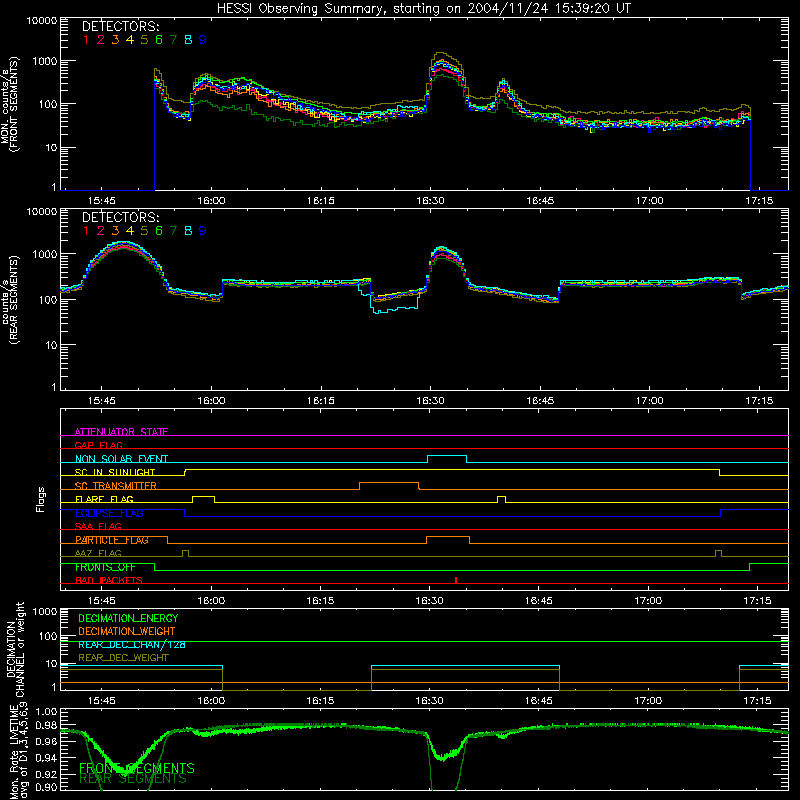Click the 10000 y-axis value on front segments plot
The height and width of the screenshot is (800, 800).
click(x=42, y=21)
